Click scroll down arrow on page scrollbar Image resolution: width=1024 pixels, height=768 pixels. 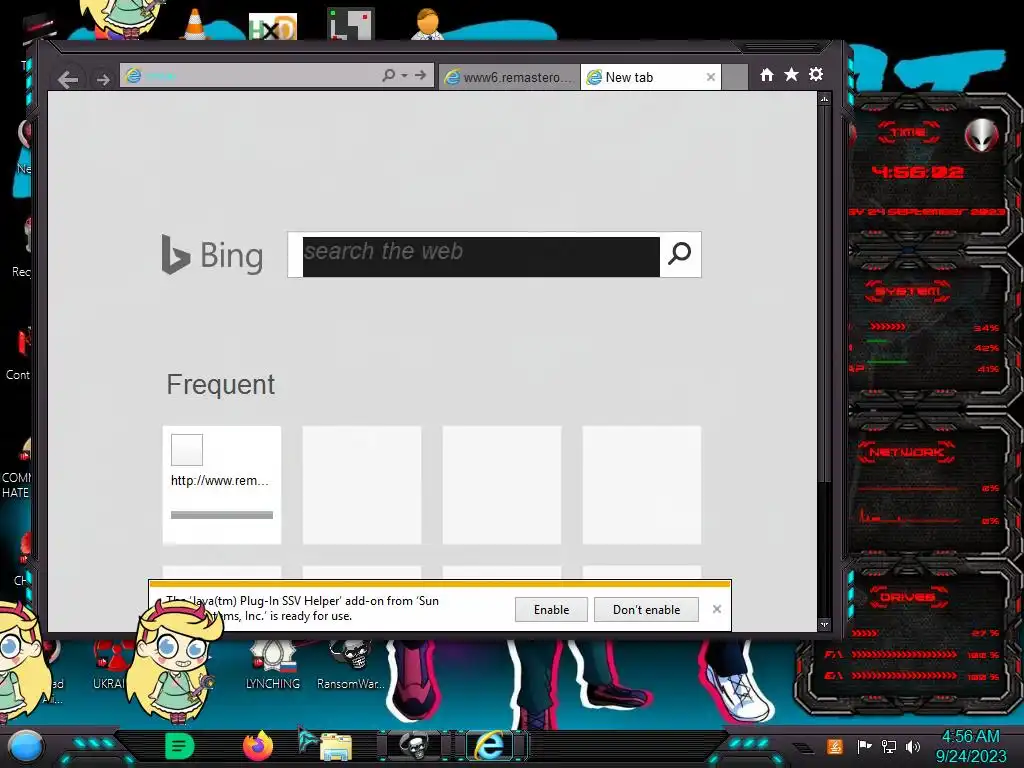tap(825, 625)
